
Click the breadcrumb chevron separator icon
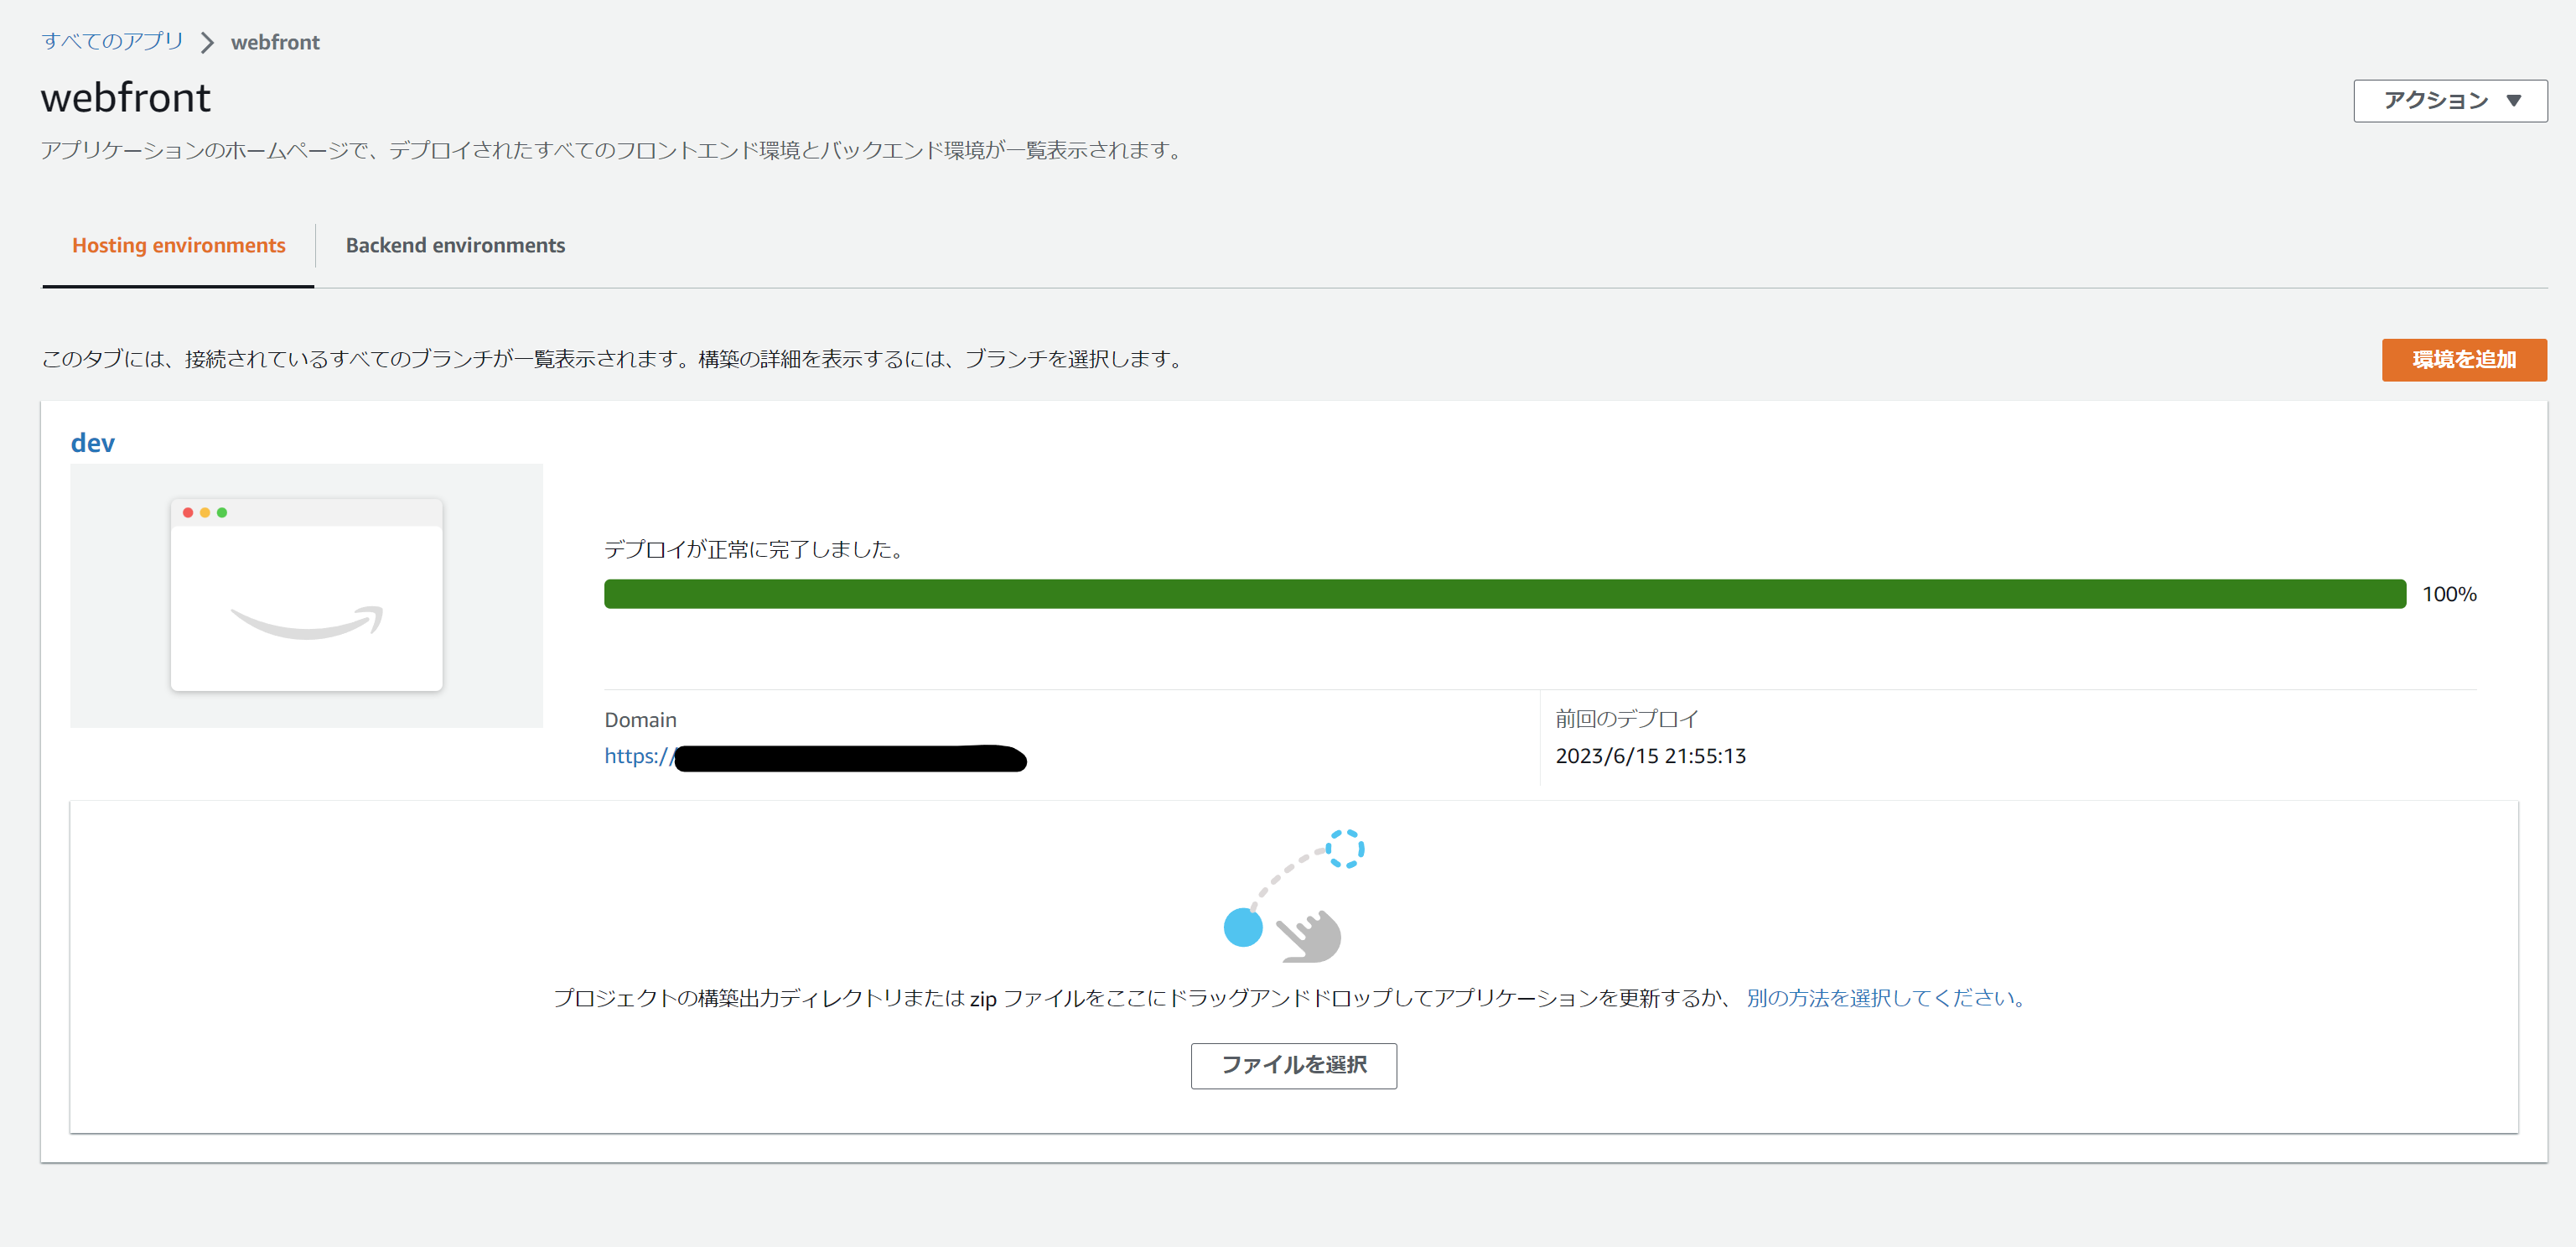click(207, 43)
